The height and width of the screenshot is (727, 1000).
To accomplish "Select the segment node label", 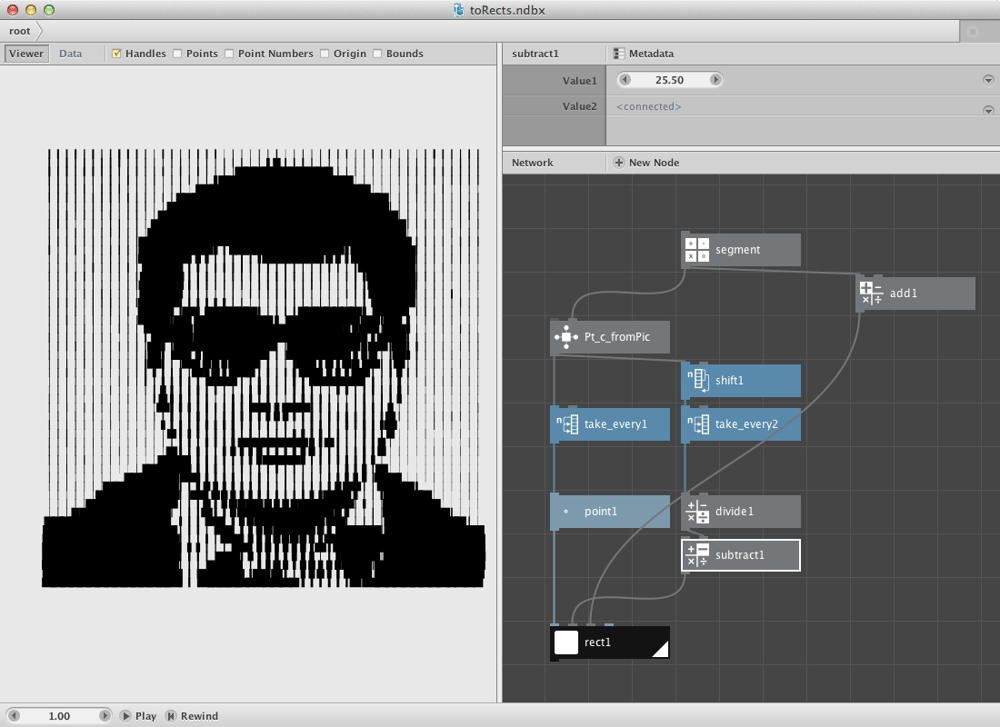I will tap(737, 249).
